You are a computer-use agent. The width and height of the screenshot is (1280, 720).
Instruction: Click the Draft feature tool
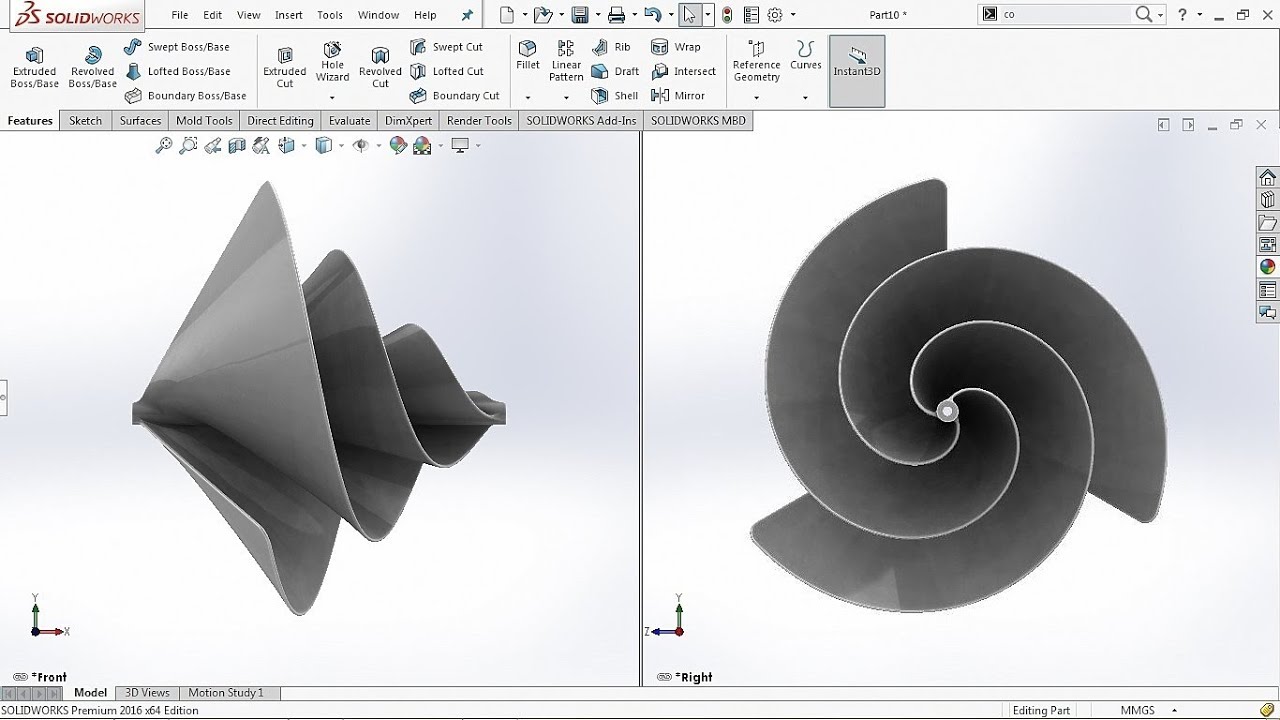point(615,71)
